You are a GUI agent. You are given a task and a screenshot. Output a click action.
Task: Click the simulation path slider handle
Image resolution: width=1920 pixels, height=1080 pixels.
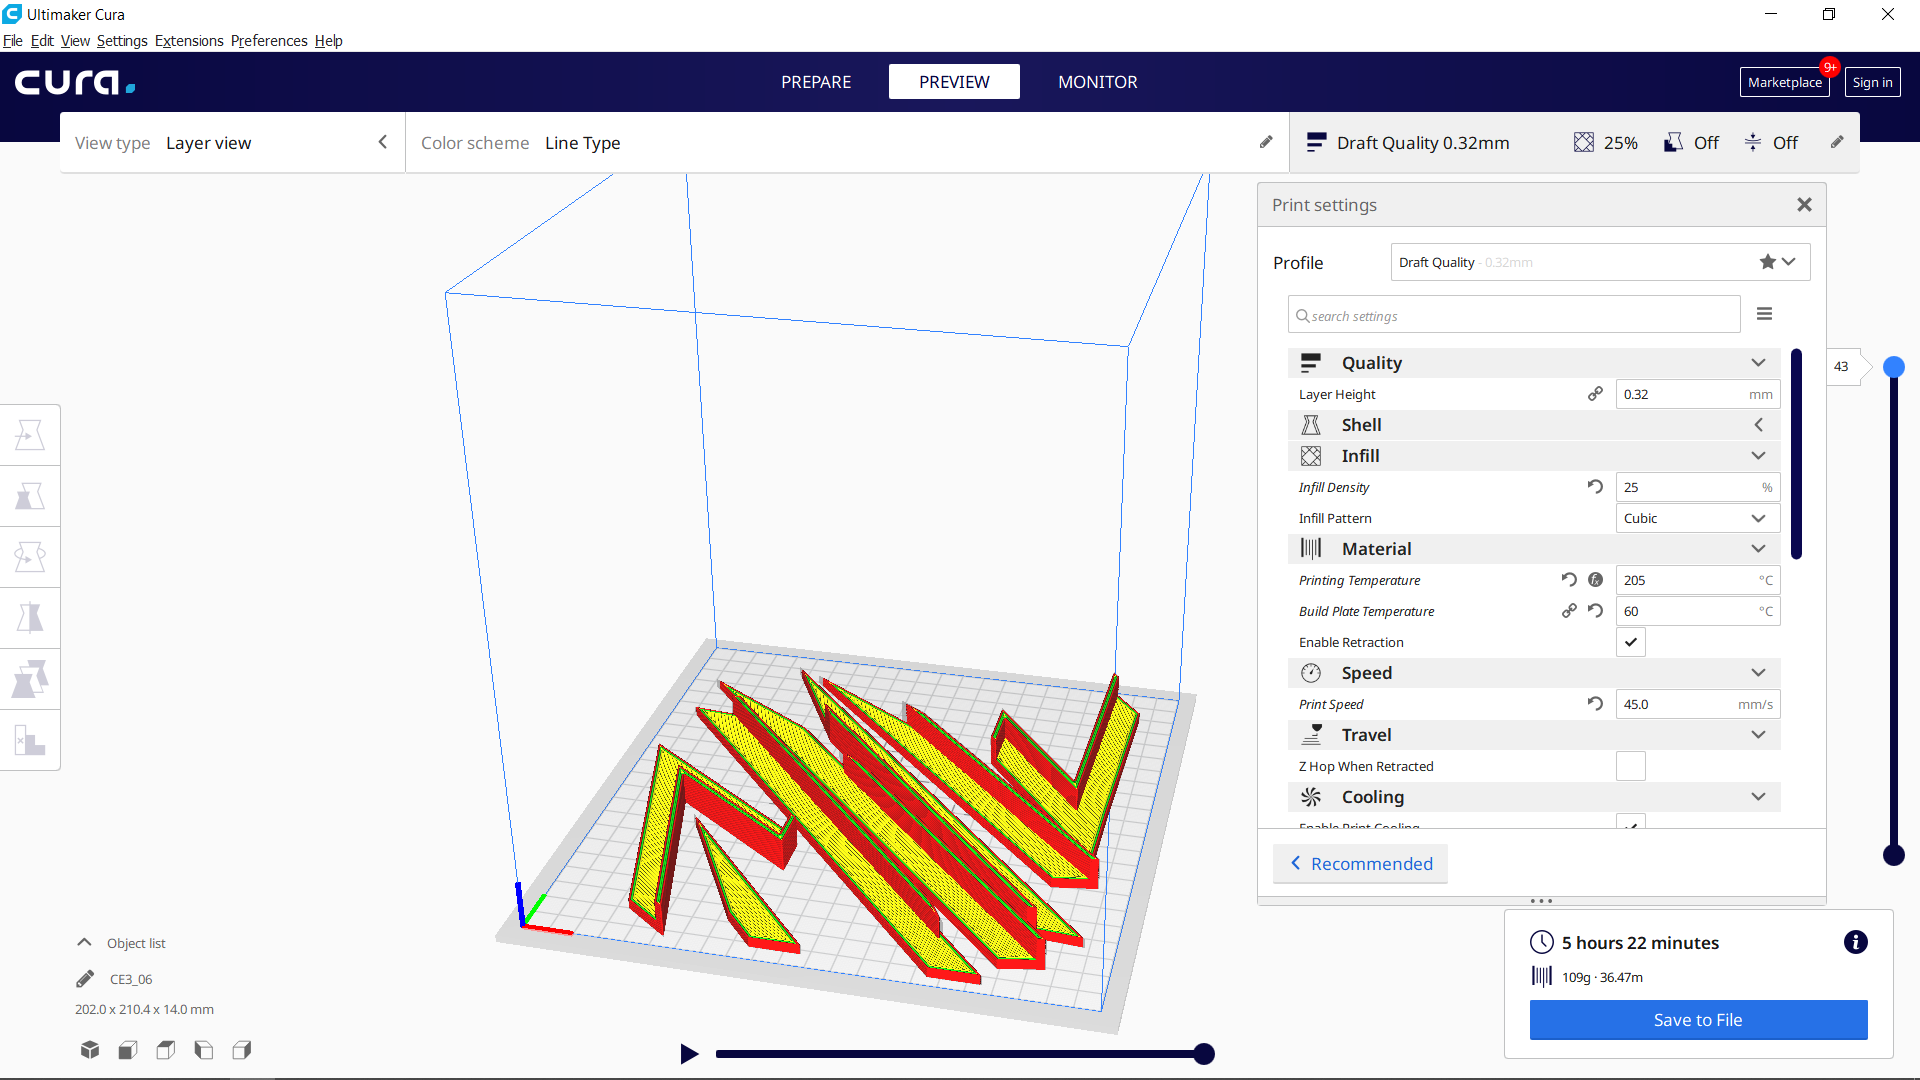pyautogui.click(x=1204, y=1053)
